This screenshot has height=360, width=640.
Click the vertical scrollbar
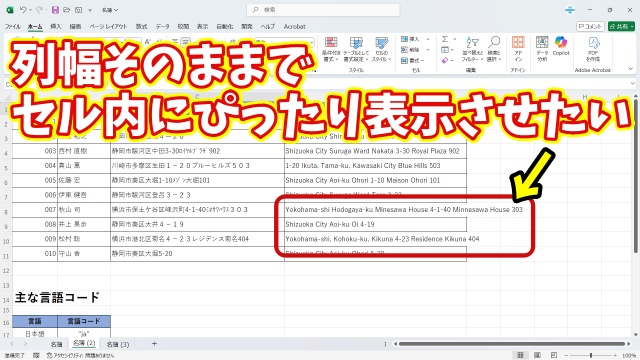click(636, 176)
